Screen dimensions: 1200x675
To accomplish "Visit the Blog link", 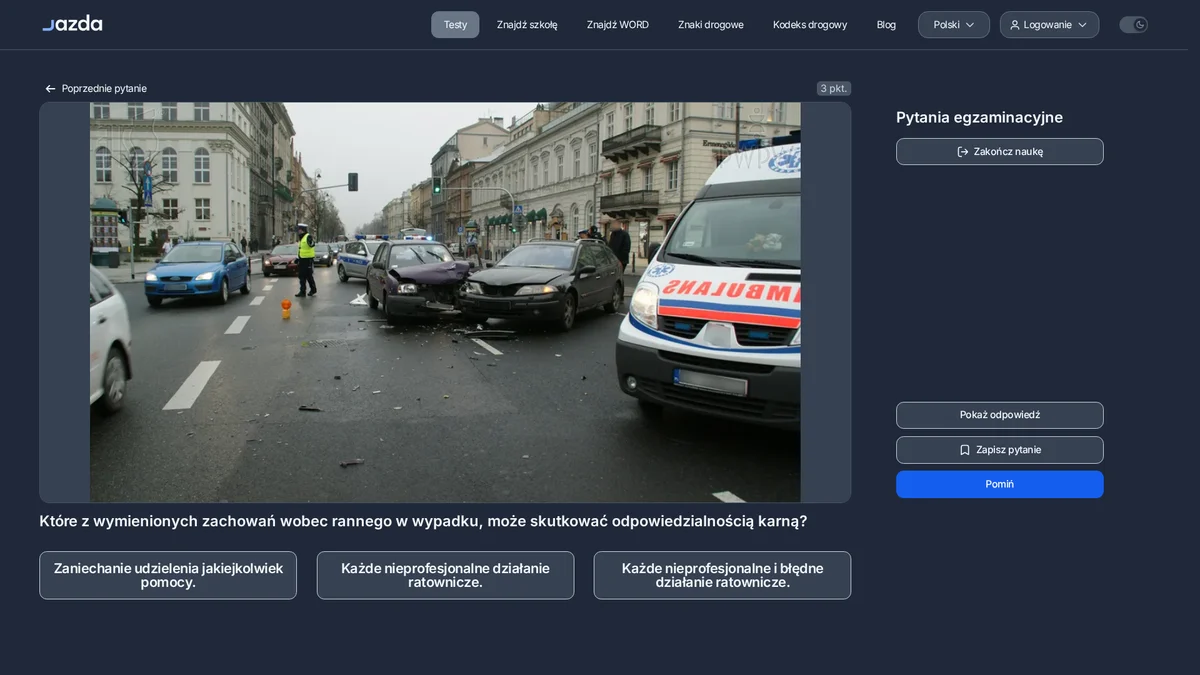I will (x=886, y=25).
